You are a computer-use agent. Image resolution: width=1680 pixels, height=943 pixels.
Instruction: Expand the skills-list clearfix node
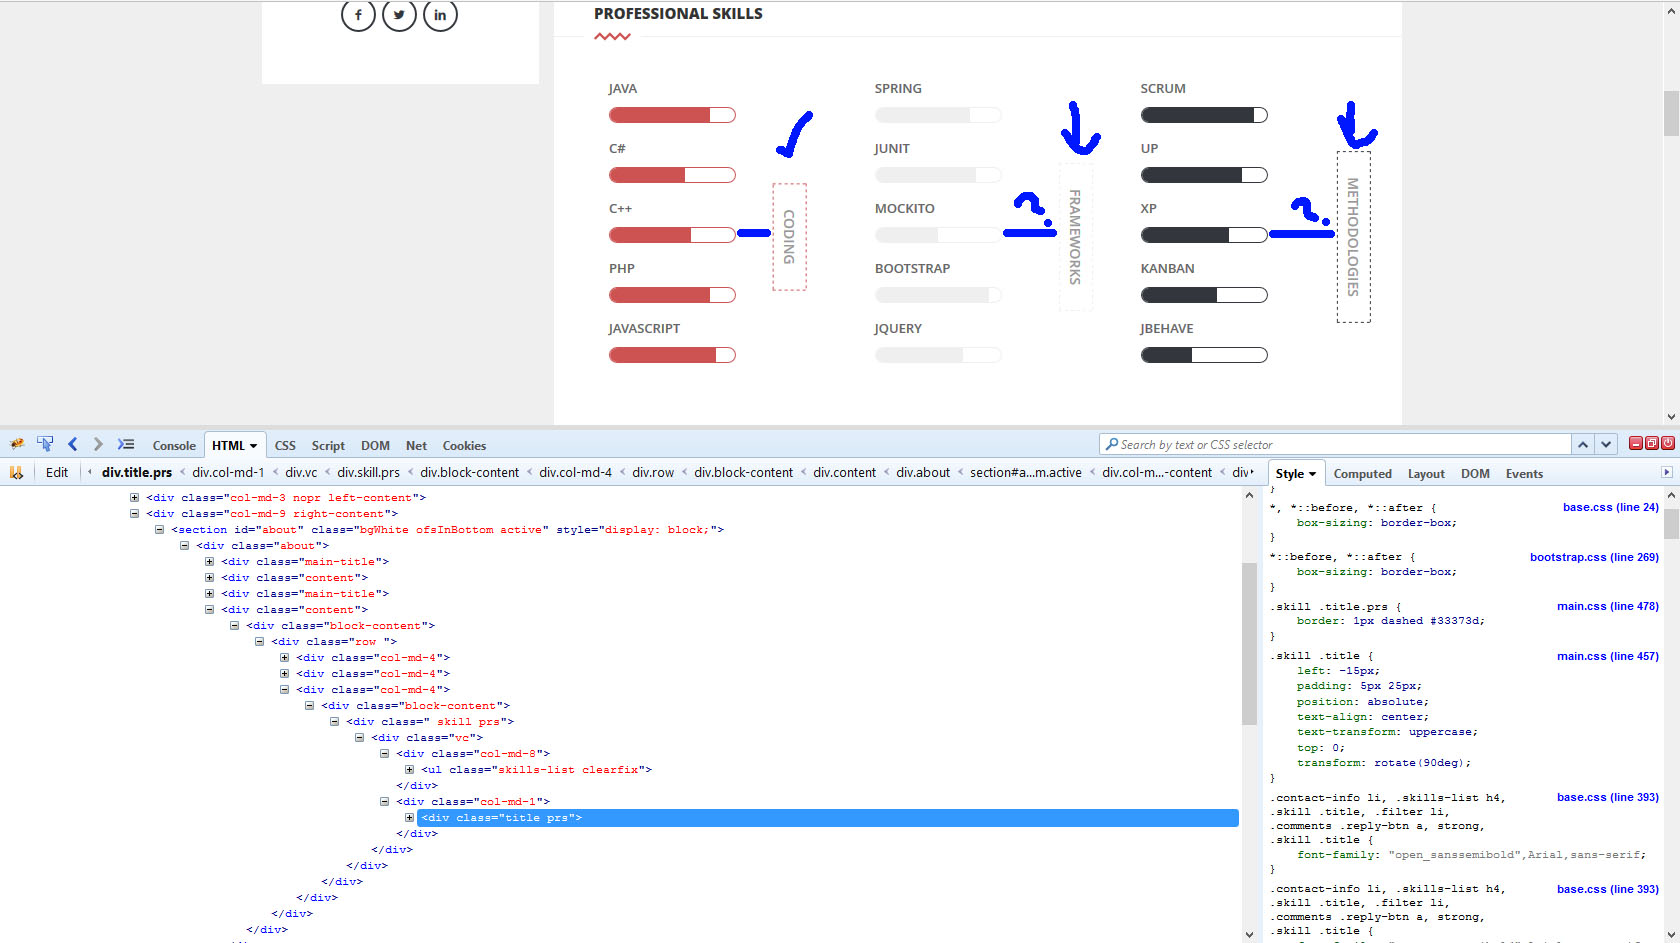pos(410,769)
